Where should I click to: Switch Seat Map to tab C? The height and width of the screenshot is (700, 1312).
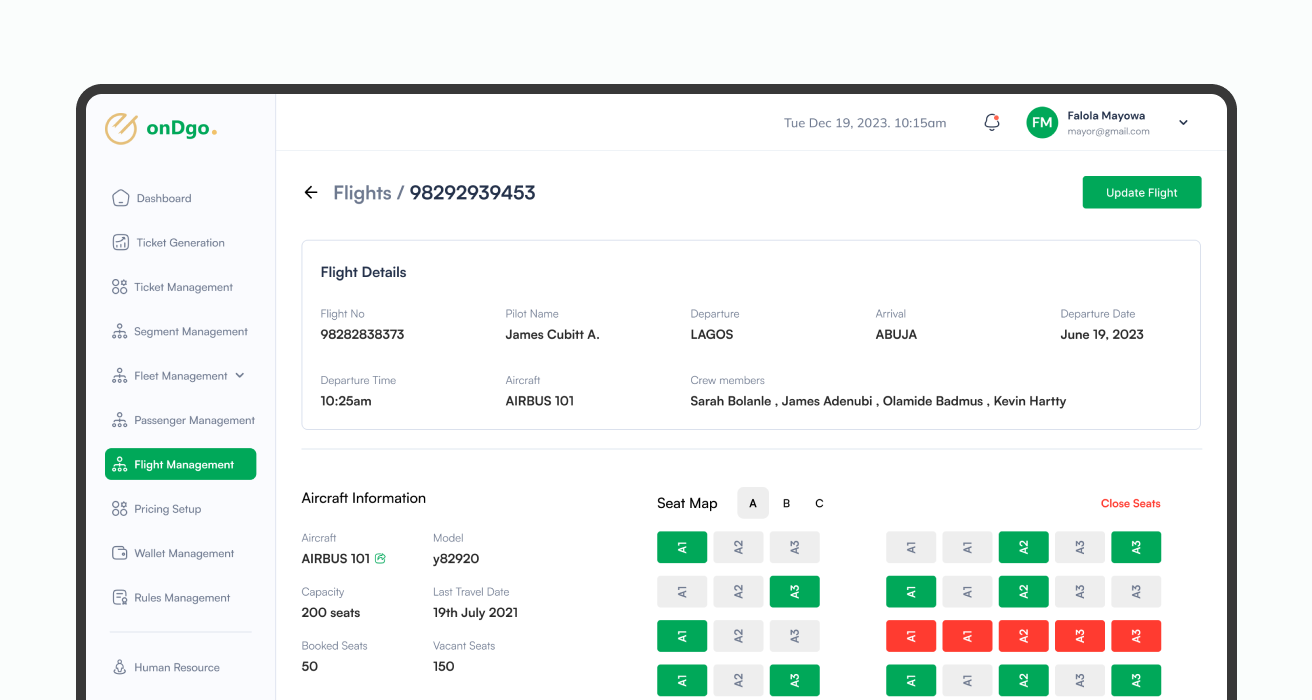819,503
